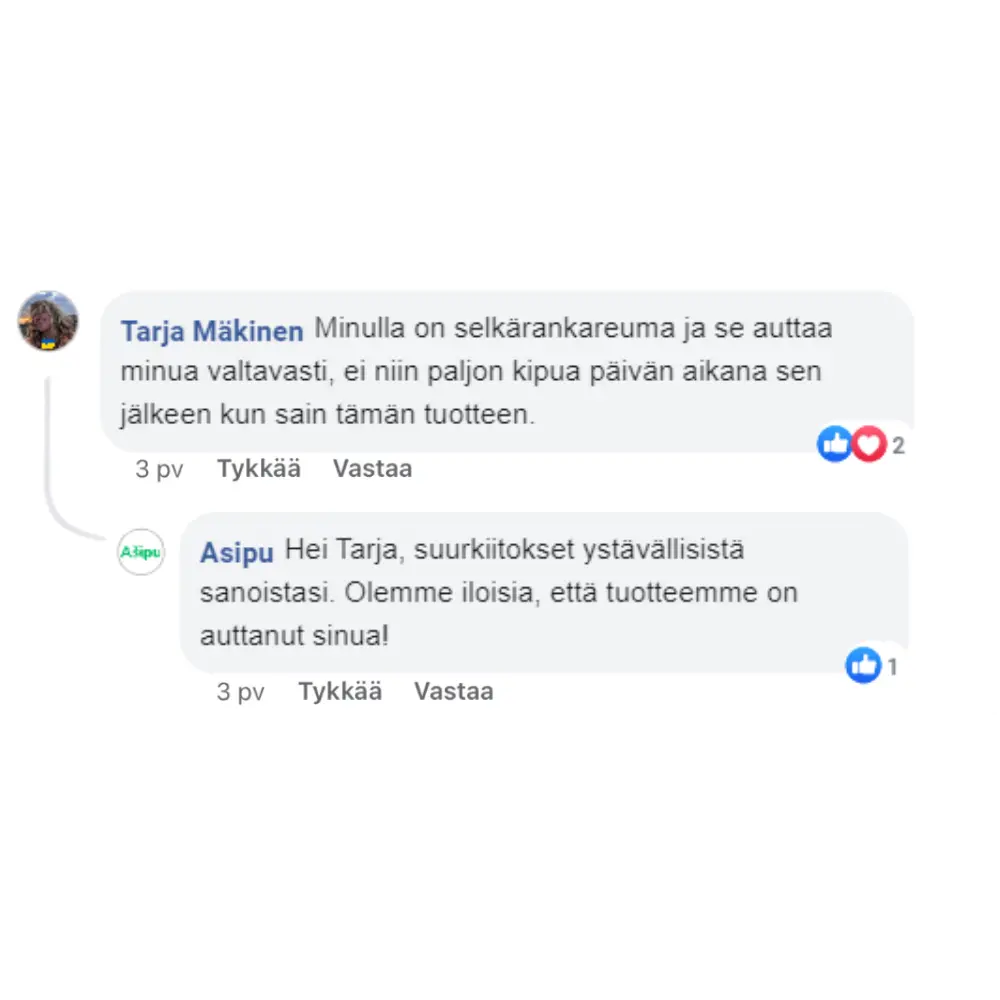The width and height of the screenshot is (1000, 1000).
Task: Click Asipu's reply text thanking Tarja
Action: coord(499,592)
